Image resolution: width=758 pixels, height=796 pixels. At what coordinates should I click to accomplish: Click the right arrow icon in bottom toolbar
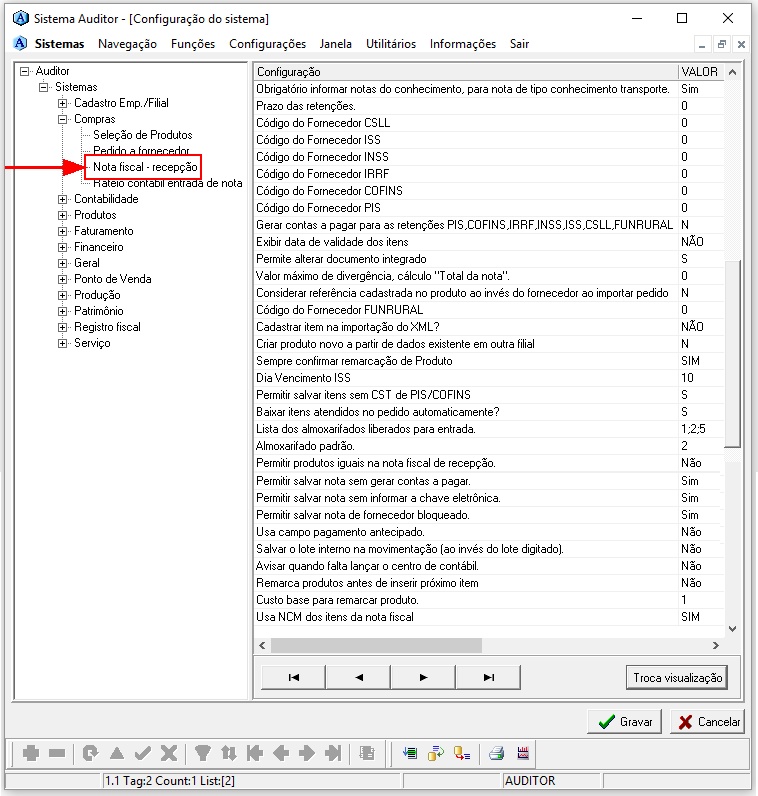307,753
